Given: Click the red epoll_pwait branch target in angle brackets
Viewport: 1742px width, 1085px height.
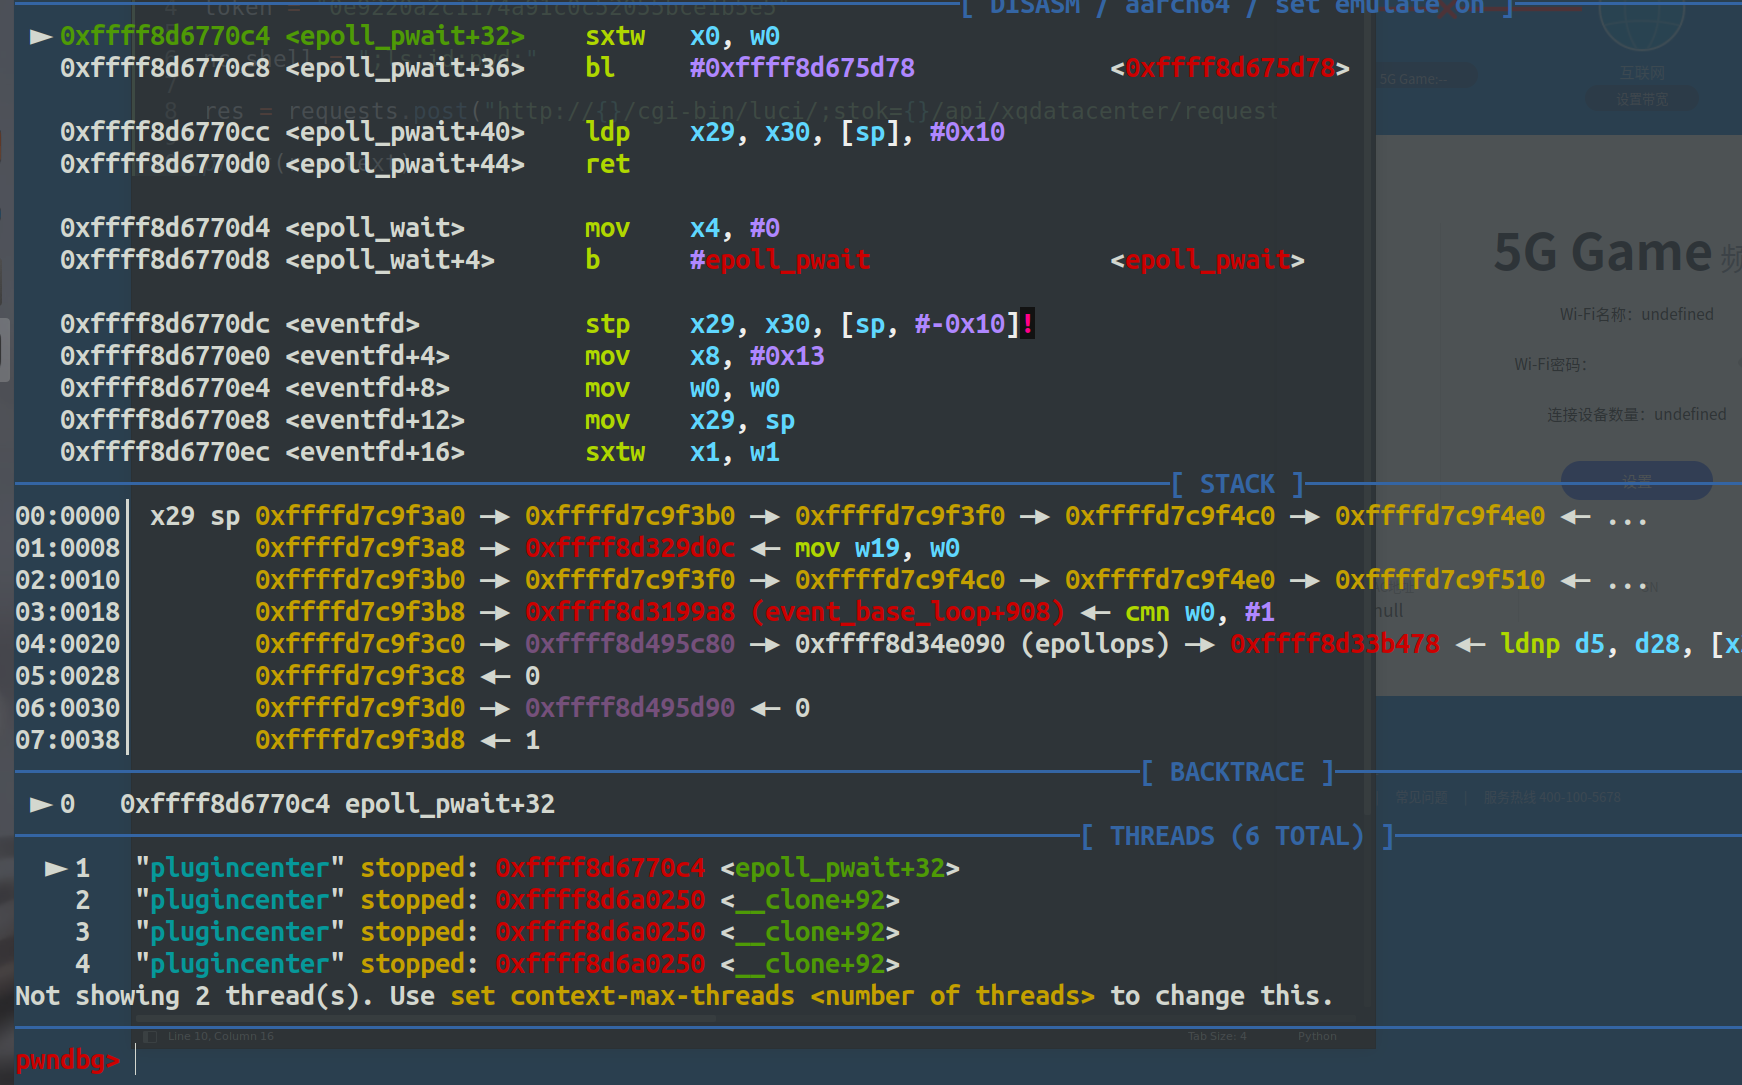Looking at the screenshot, I should (x=1207, y=261).
